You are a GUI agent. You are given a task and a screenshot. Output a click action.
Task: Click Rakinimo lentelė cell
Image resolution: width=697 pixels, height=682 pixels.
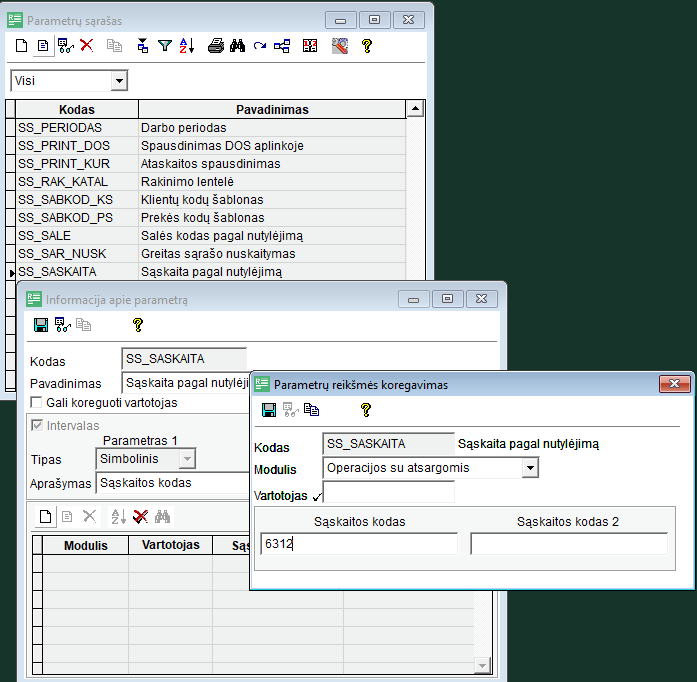pyautogui.click(x=272, y=182)
